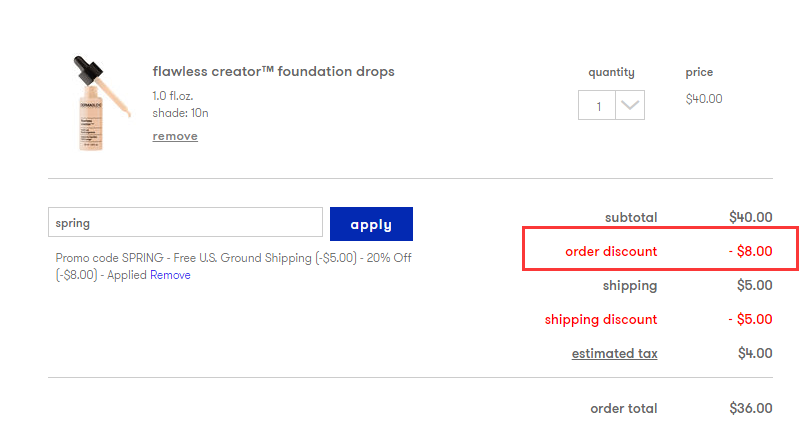Viewport: 809px width, 442px height.
Task: Open the estimated tax link
Action: coord(614,354)
